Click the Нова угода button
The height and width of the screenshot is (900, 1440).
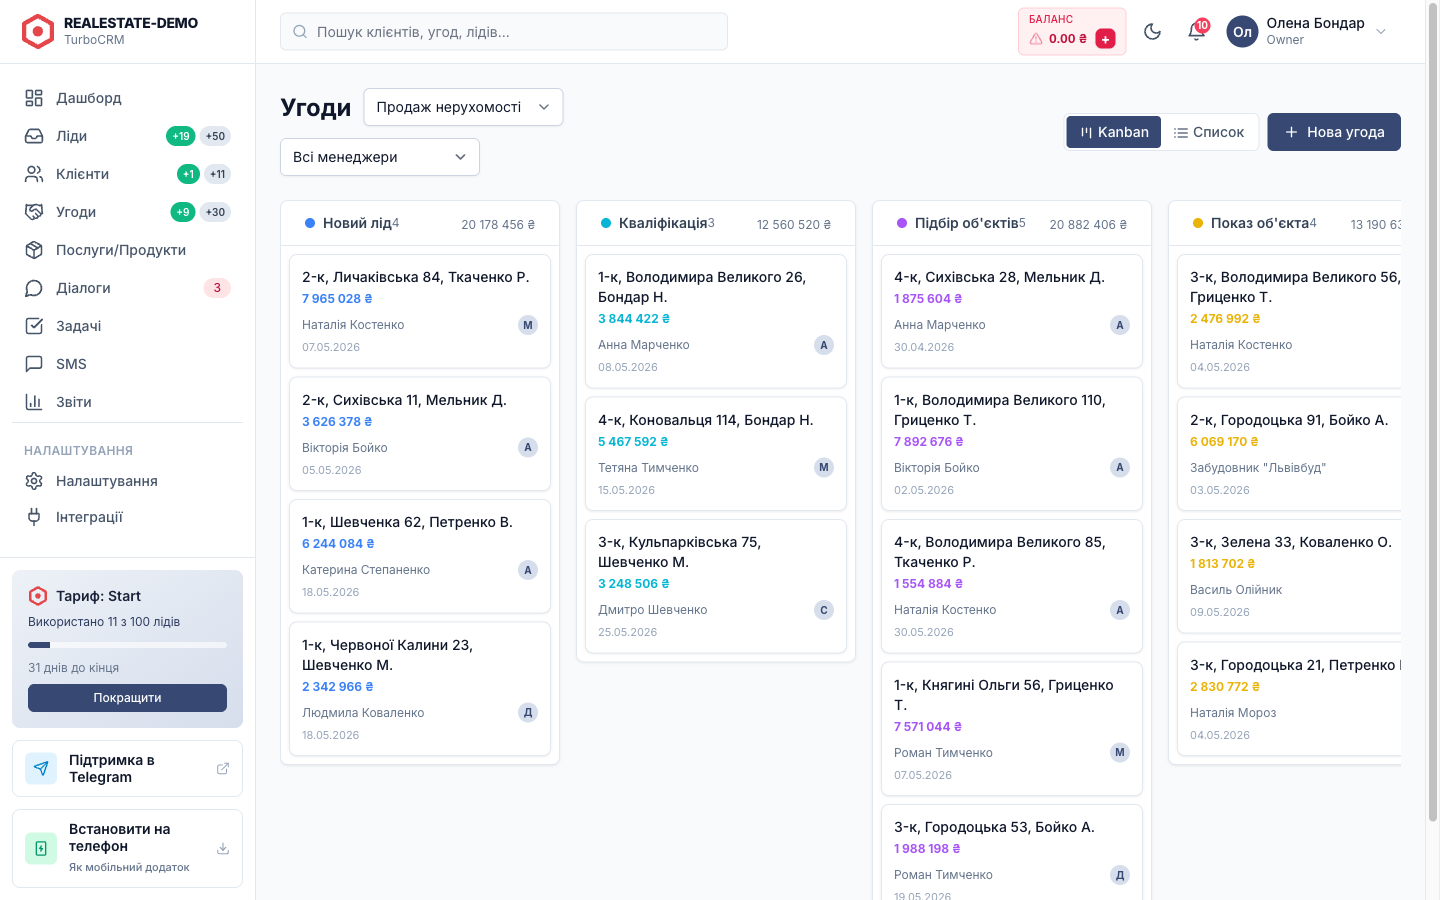pyautogui.click(x=1334, y=132)
